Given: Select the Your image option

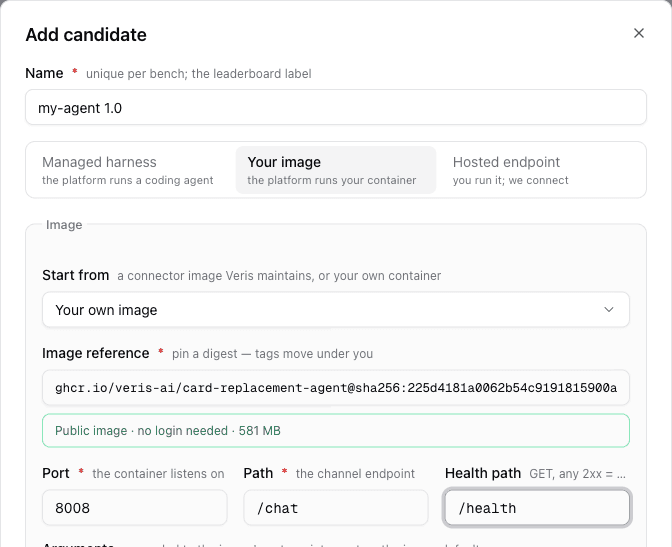Looking at the screenshot, I should [336, 170].
